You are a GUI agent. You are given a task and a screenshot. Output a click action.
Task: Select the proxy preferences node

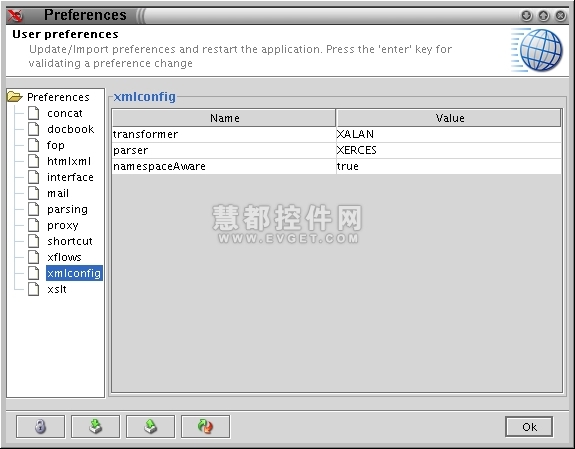(x=63, y=225)
